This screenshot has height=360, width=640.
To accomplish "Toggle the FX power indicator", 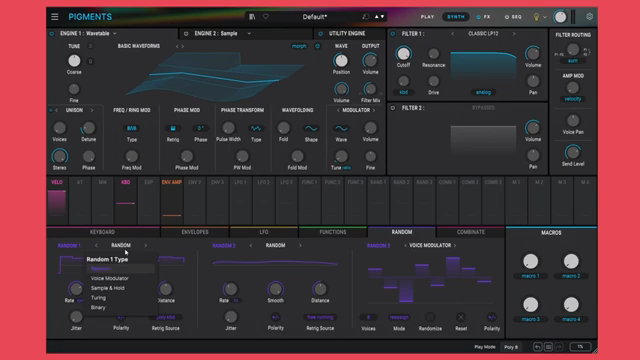I will [x=478, y=17].
